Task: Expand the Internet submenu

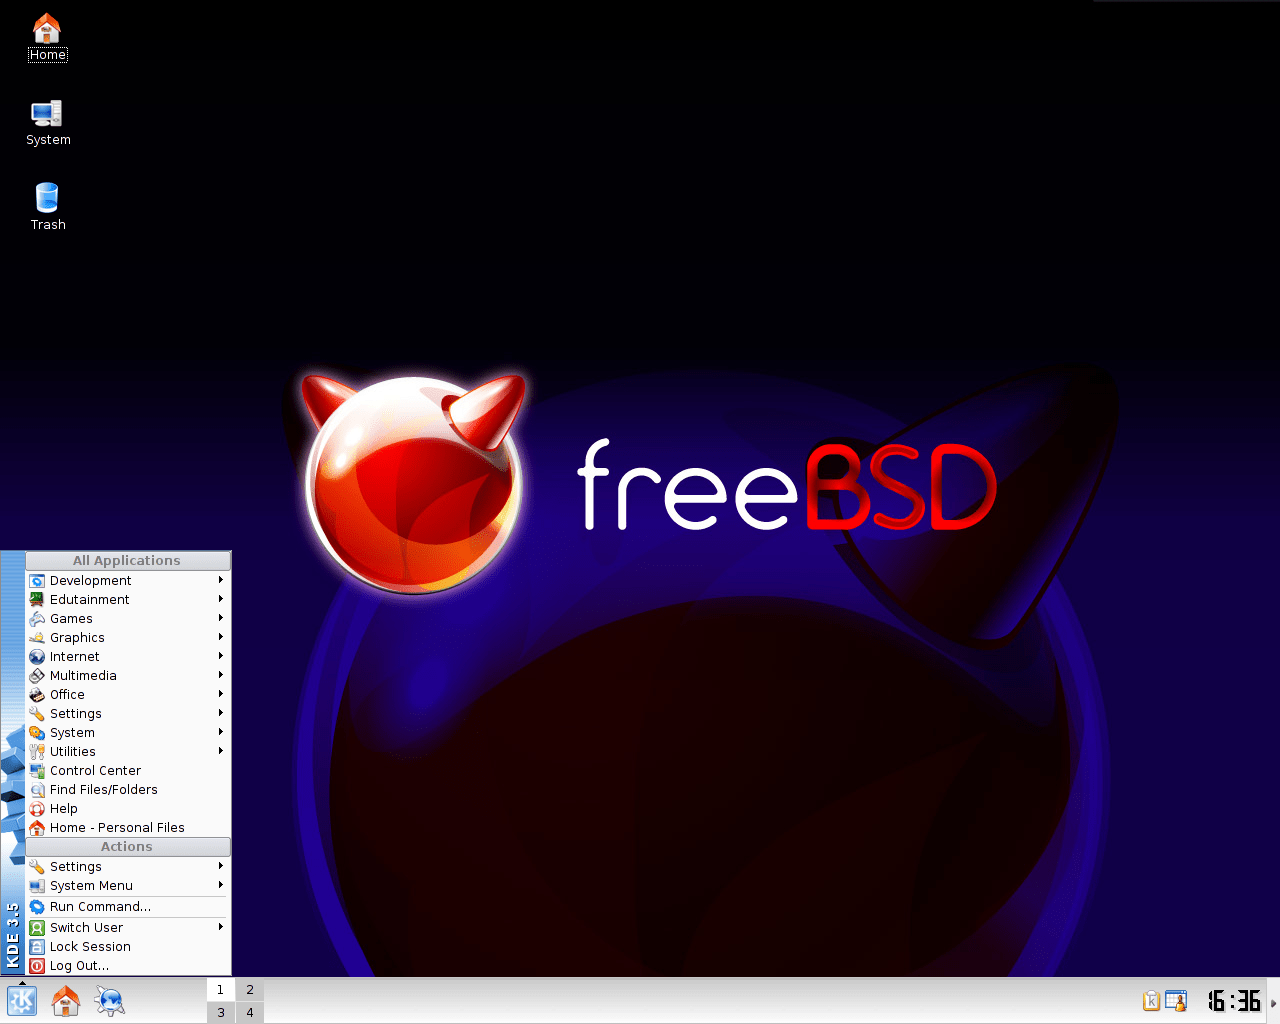Action: 74,656
